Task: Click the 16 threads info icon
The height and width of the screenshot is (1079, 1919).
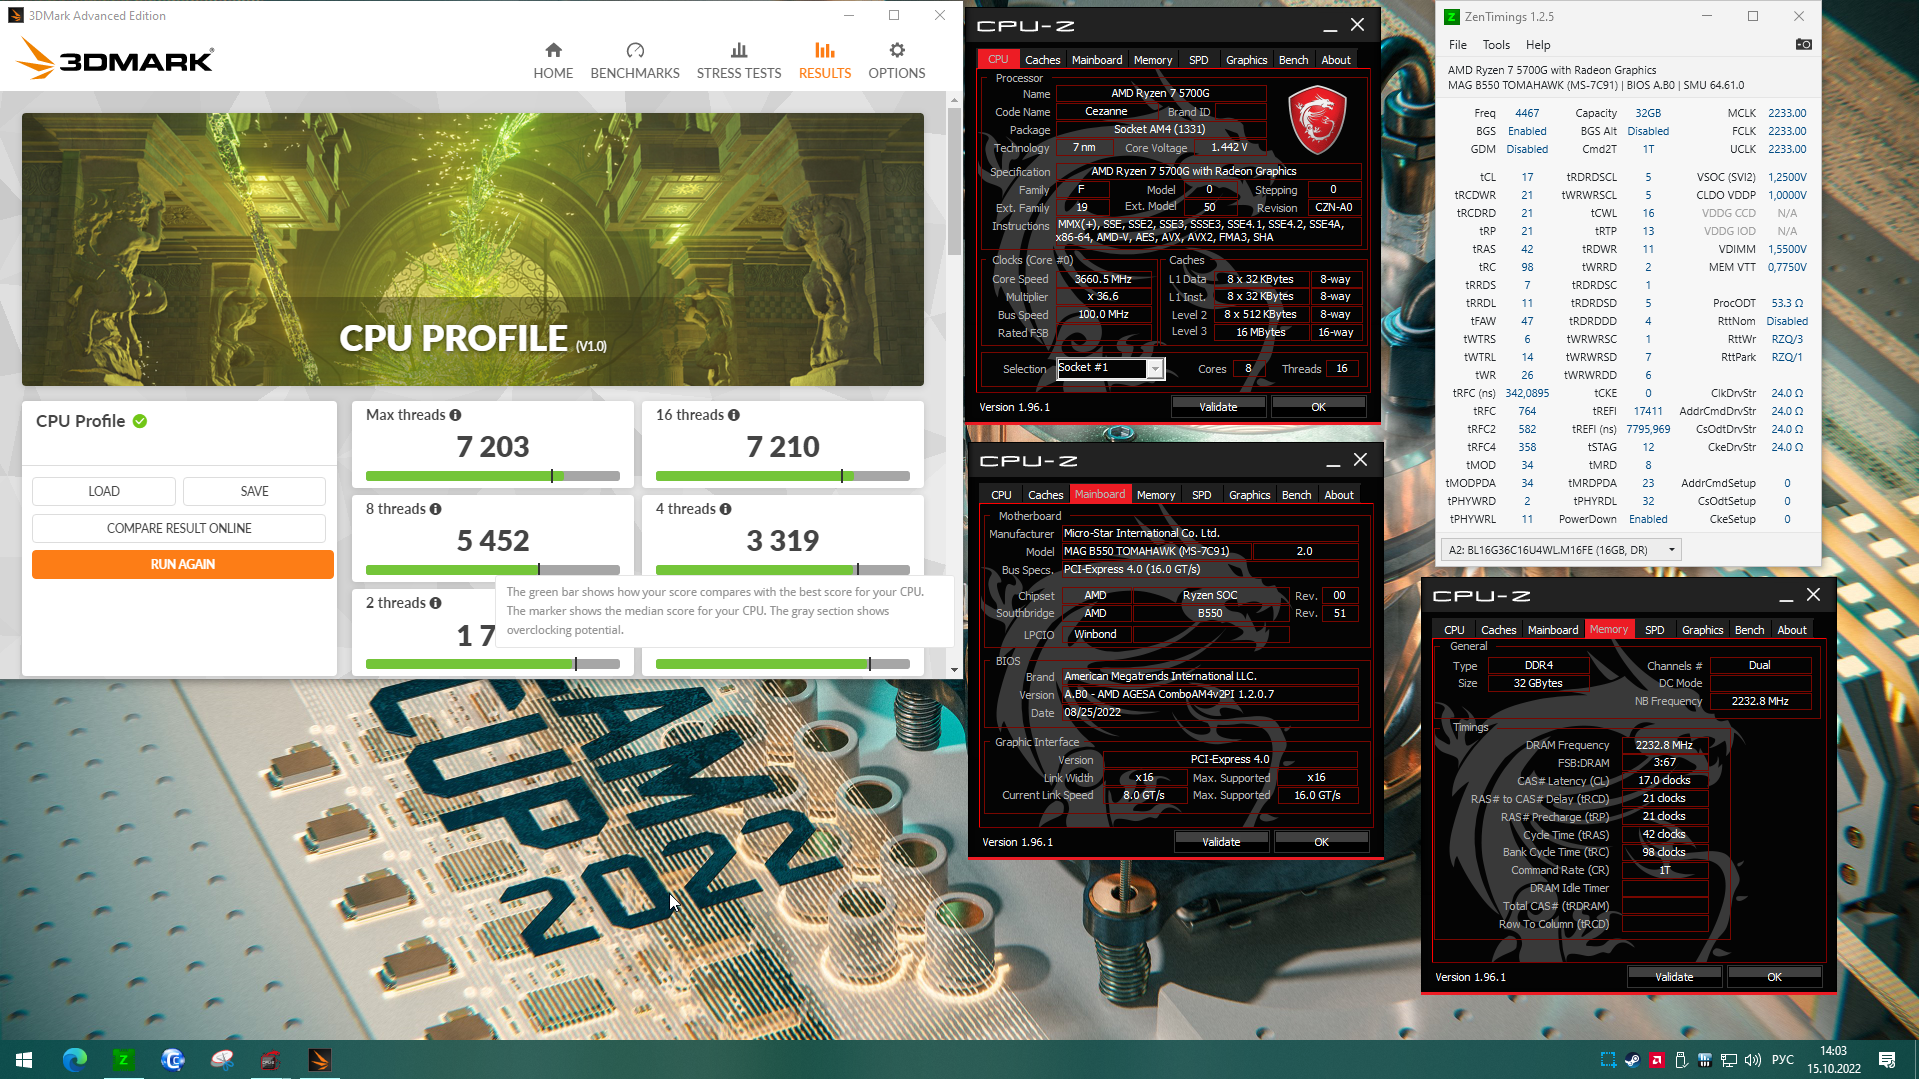Action: (734, 415)
